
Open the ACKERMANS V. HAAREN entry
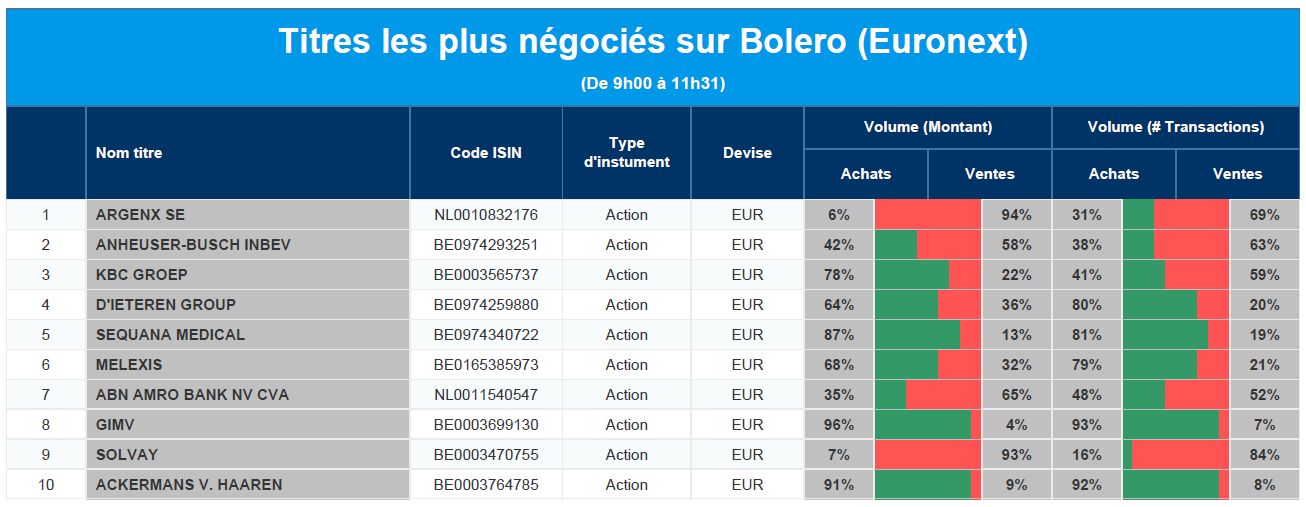[189, 485]
